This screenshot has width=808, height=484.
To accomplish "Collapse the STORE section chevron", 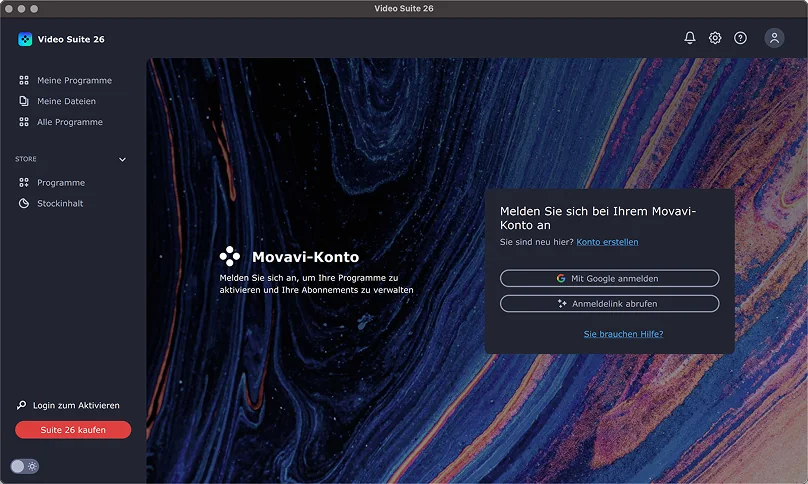I will [x=123, y=159].
